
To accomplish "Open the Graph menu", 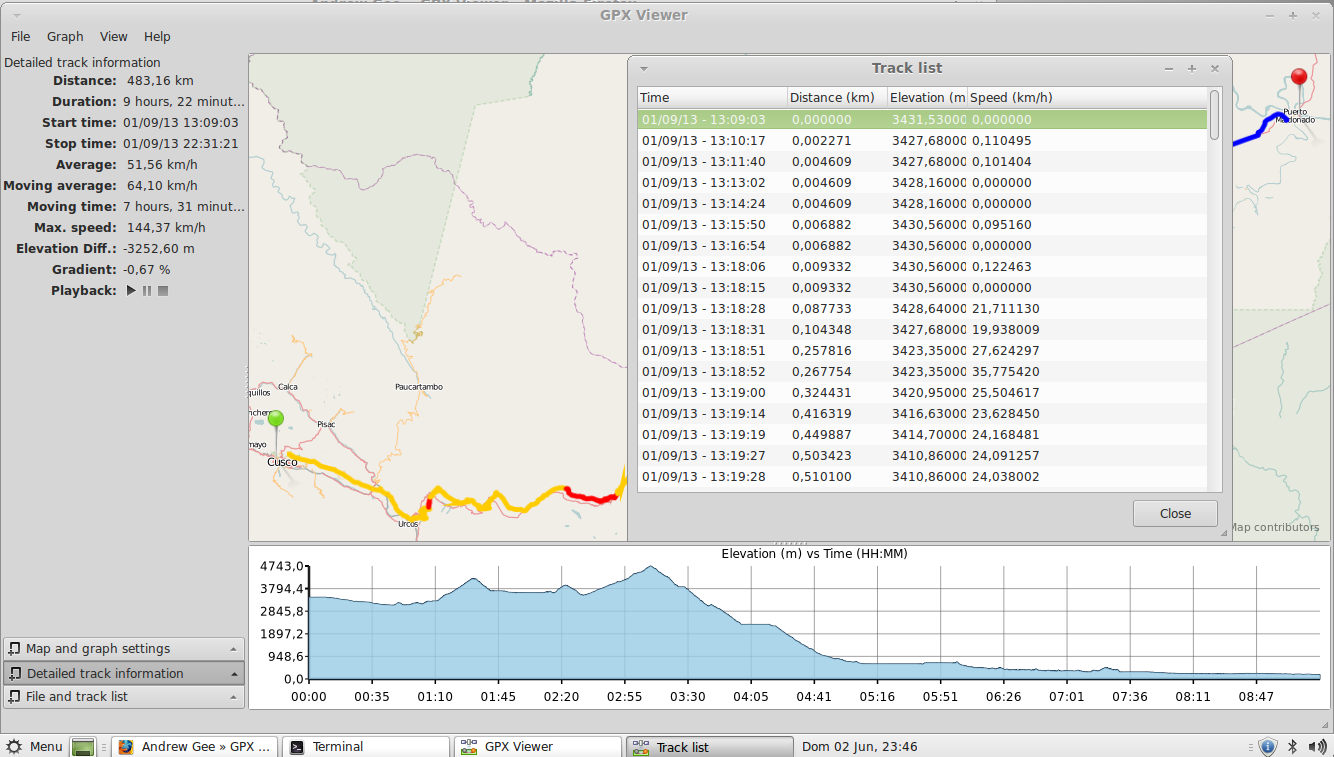I will [x=65, y=37].
